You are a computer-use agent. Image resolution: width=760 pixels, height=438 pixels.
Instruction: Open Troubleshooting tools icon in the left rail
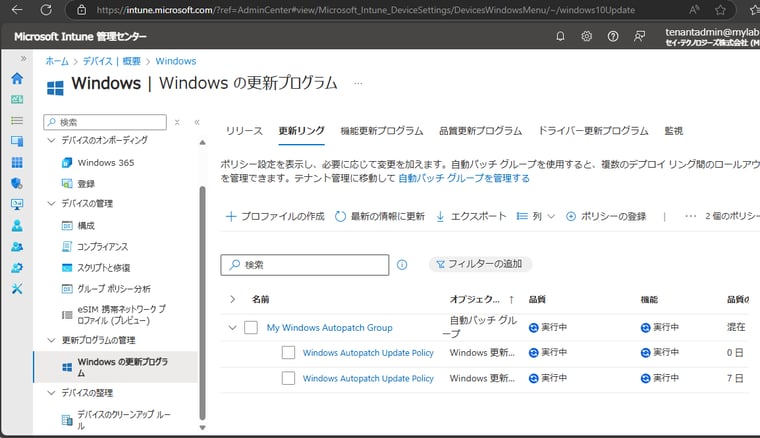[x=17, y=289]
